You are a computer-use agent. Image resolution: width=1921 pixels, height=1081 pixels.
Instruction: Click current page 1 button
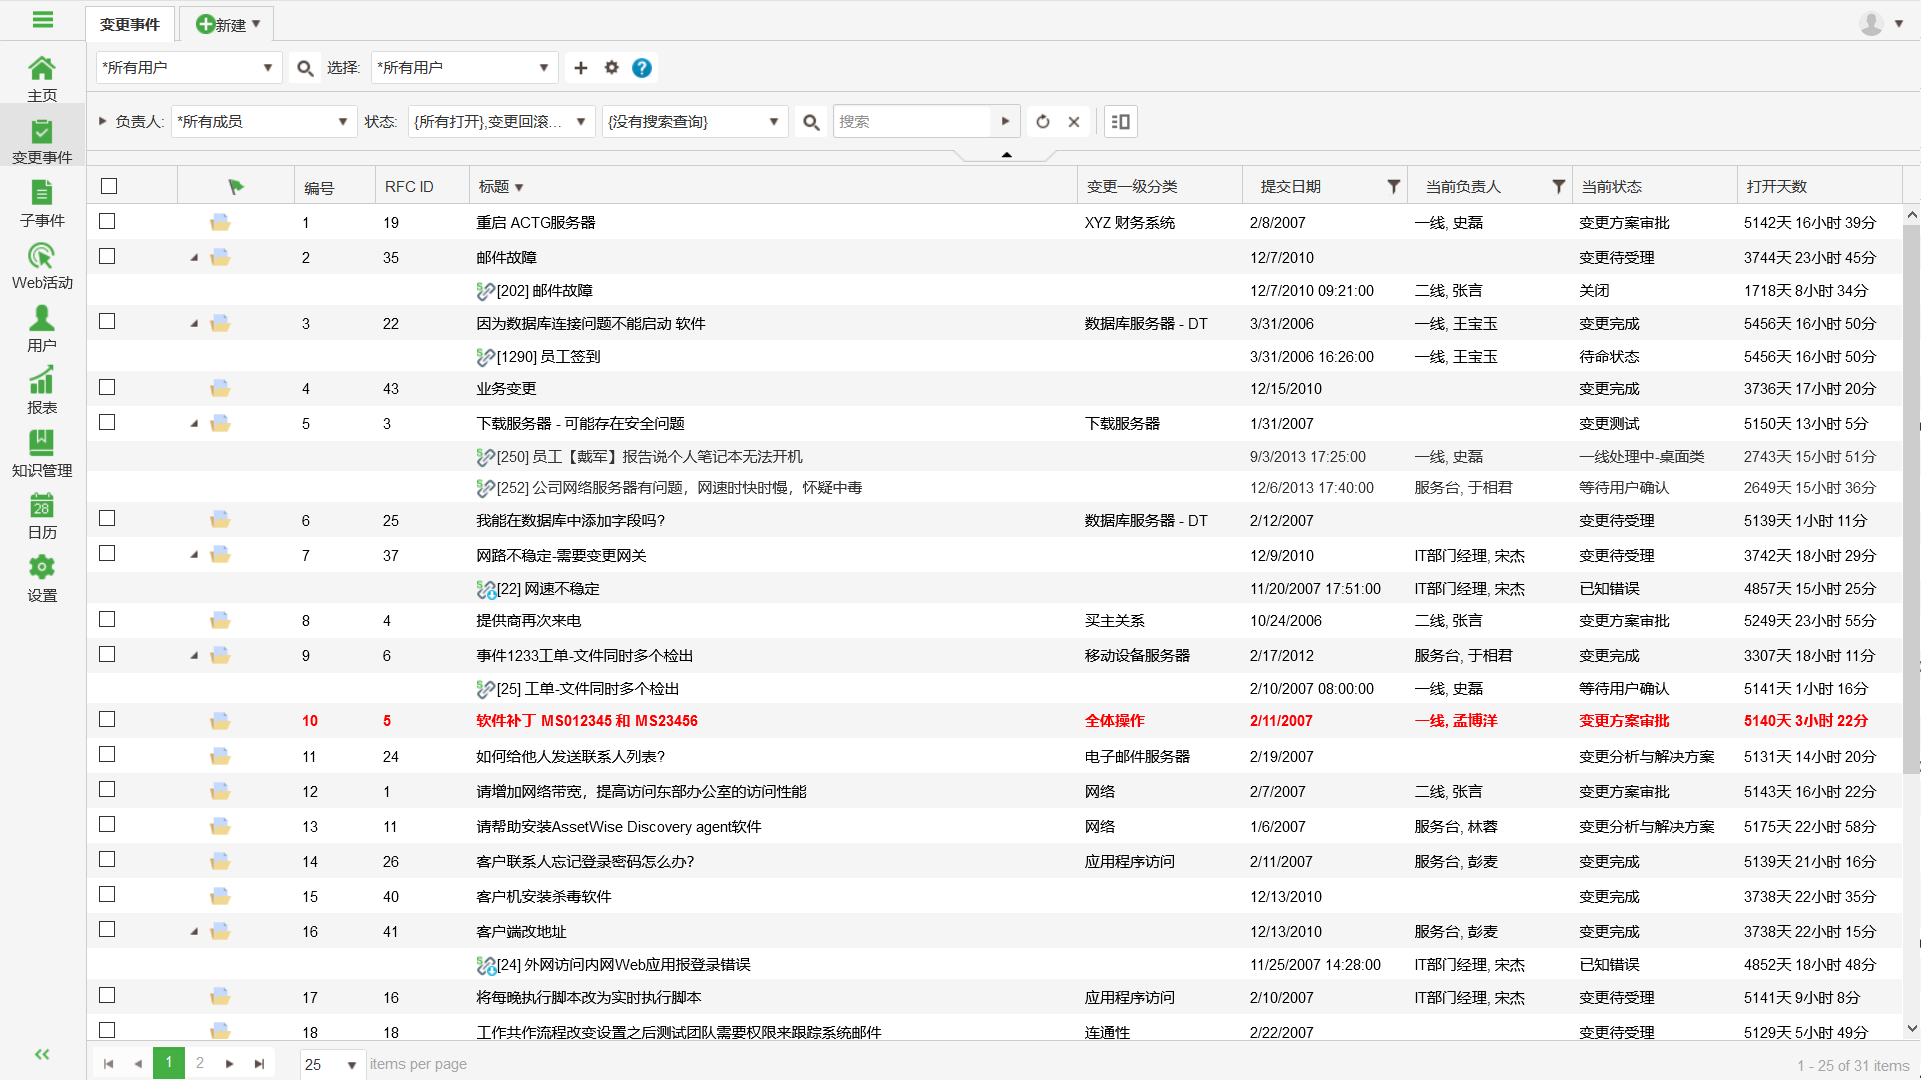169,1063
